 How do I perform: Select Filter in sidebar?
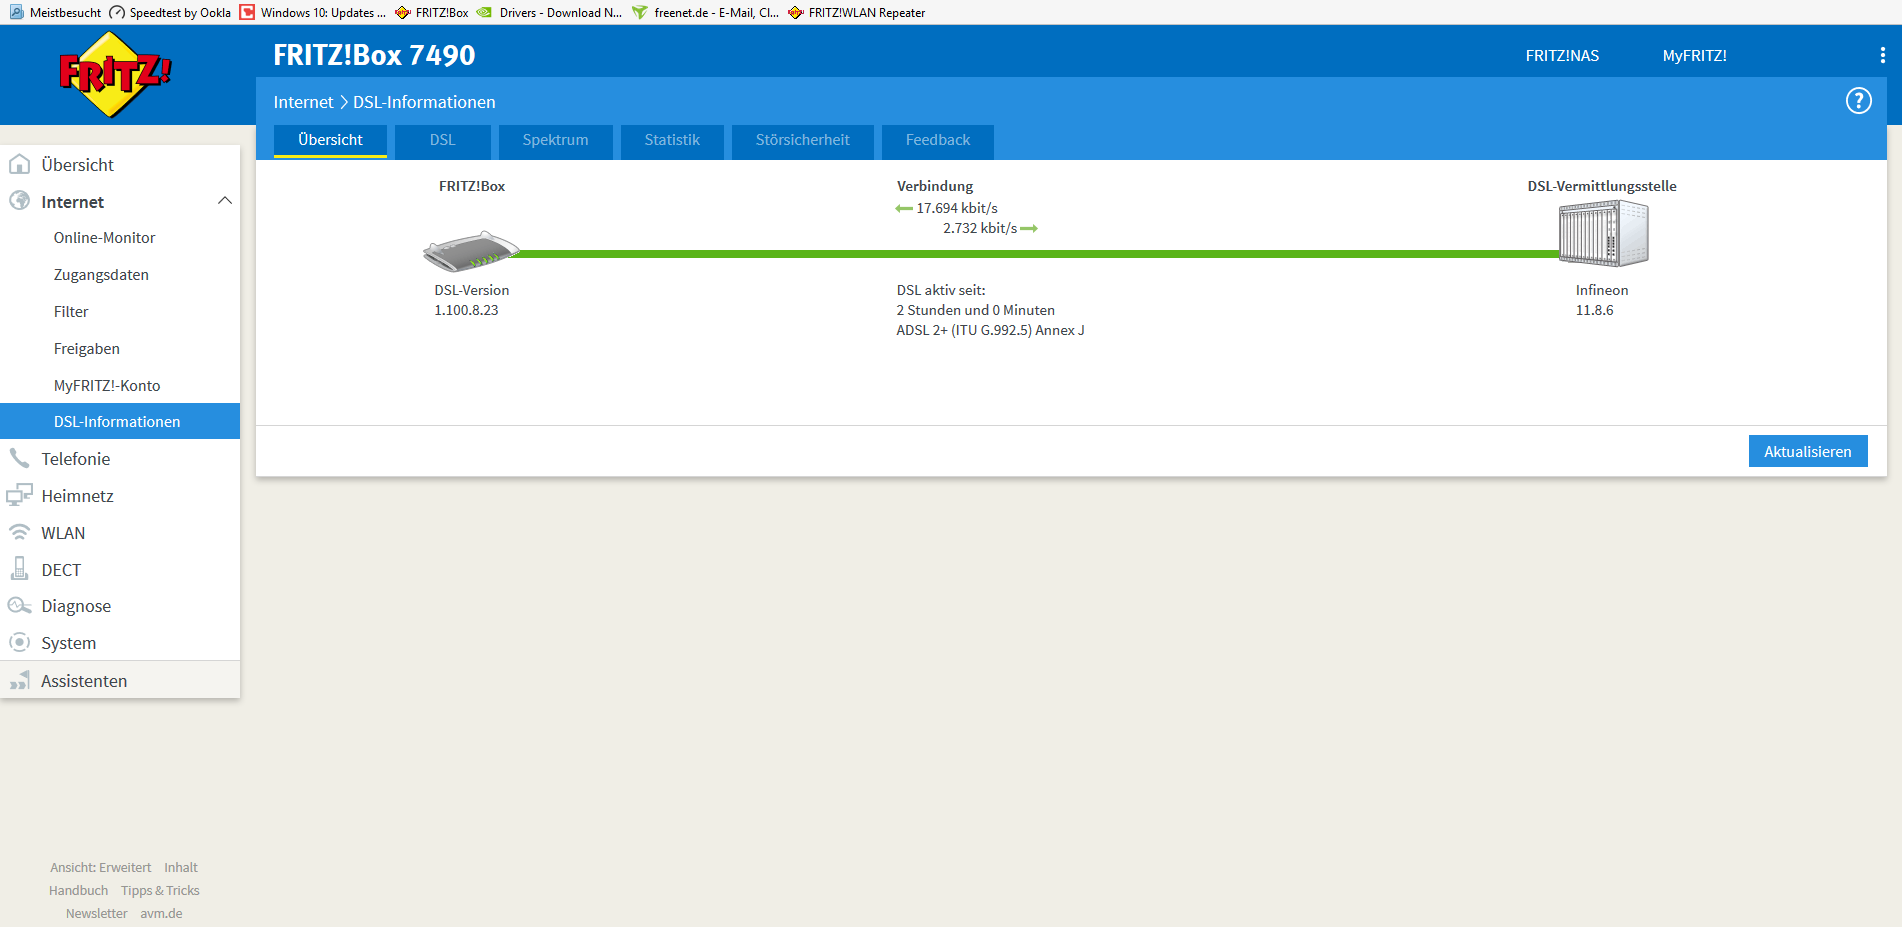71,312
